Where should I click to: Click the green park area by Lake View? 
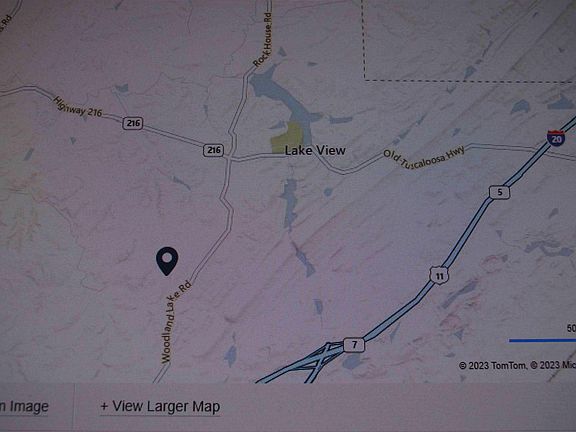(x=288, y=139)
